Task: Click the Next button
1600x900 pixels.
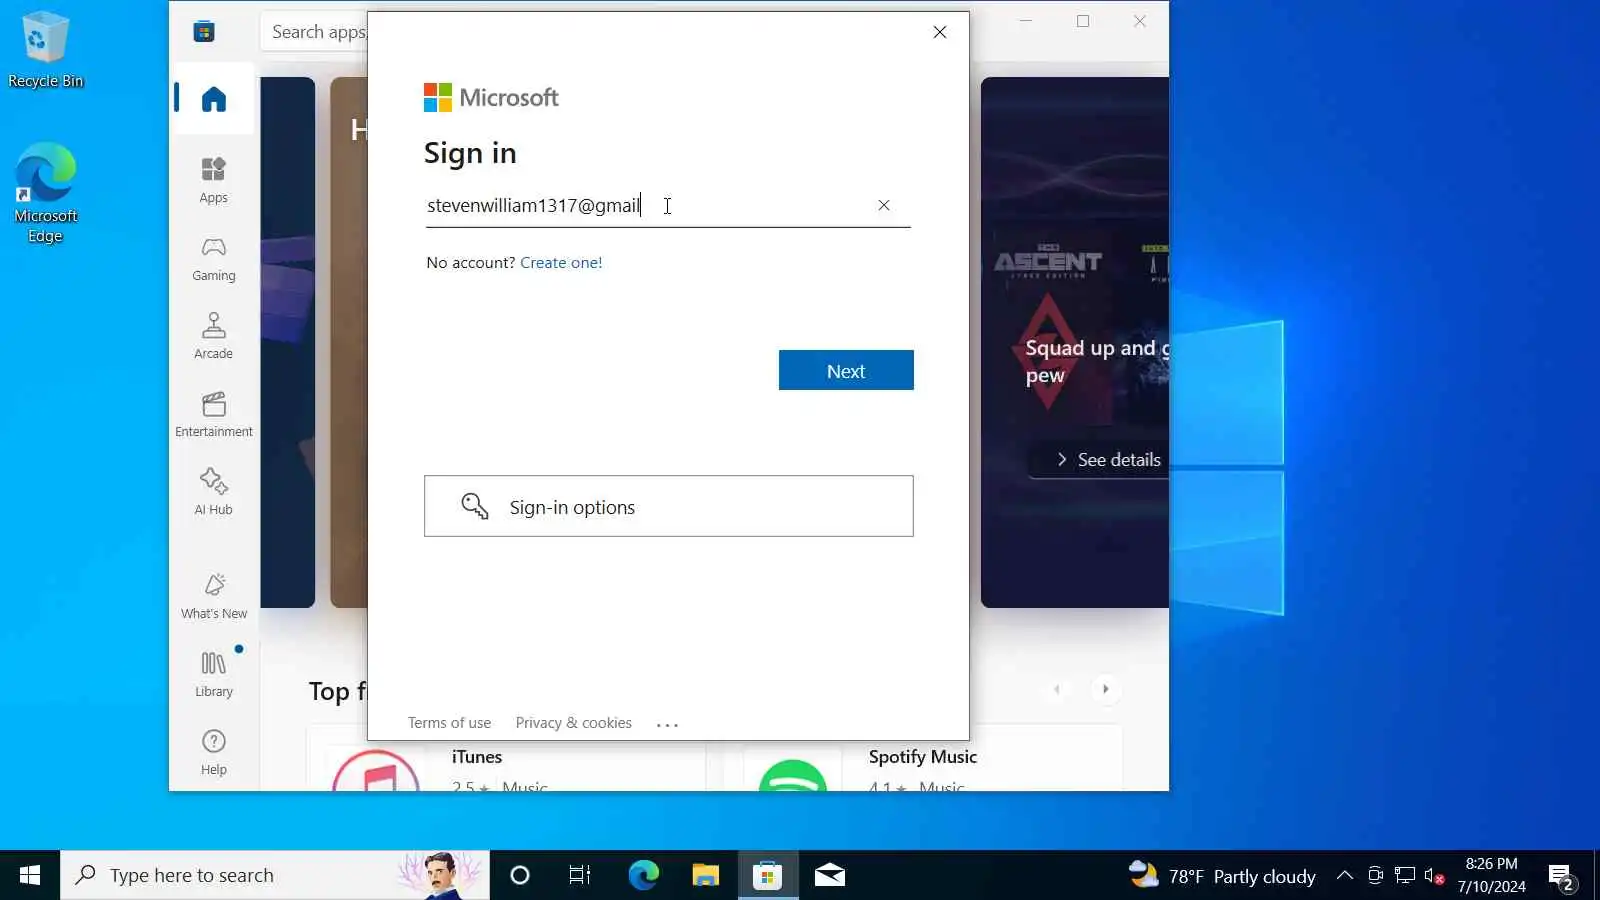Action: pos(846,370)
